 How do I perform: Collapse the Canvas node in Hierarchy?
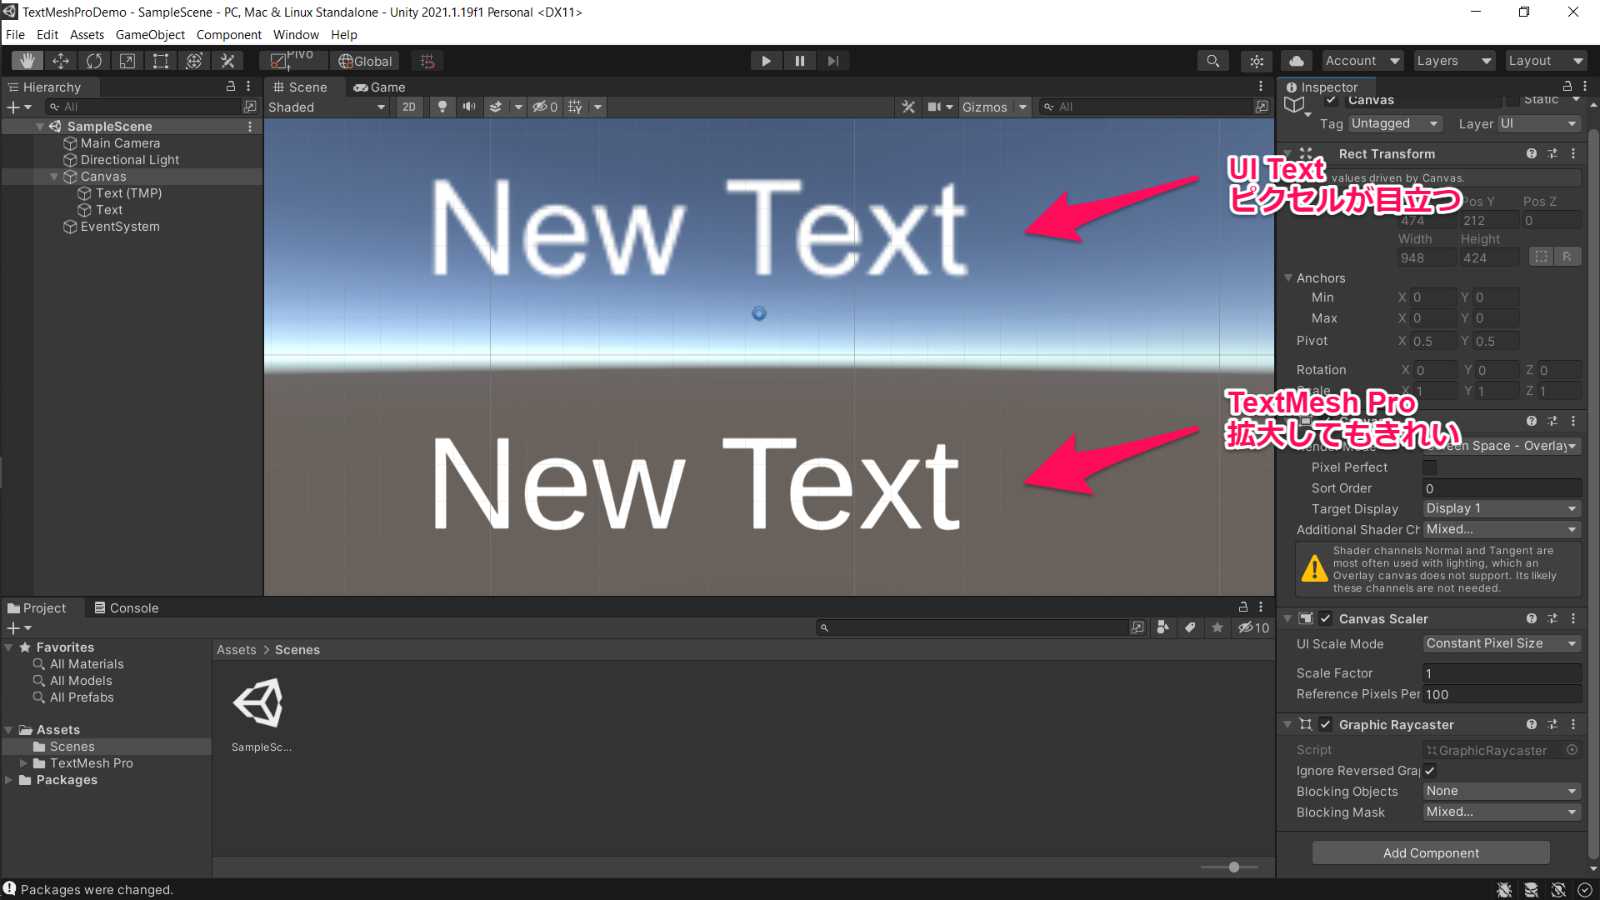pos(54,177)
